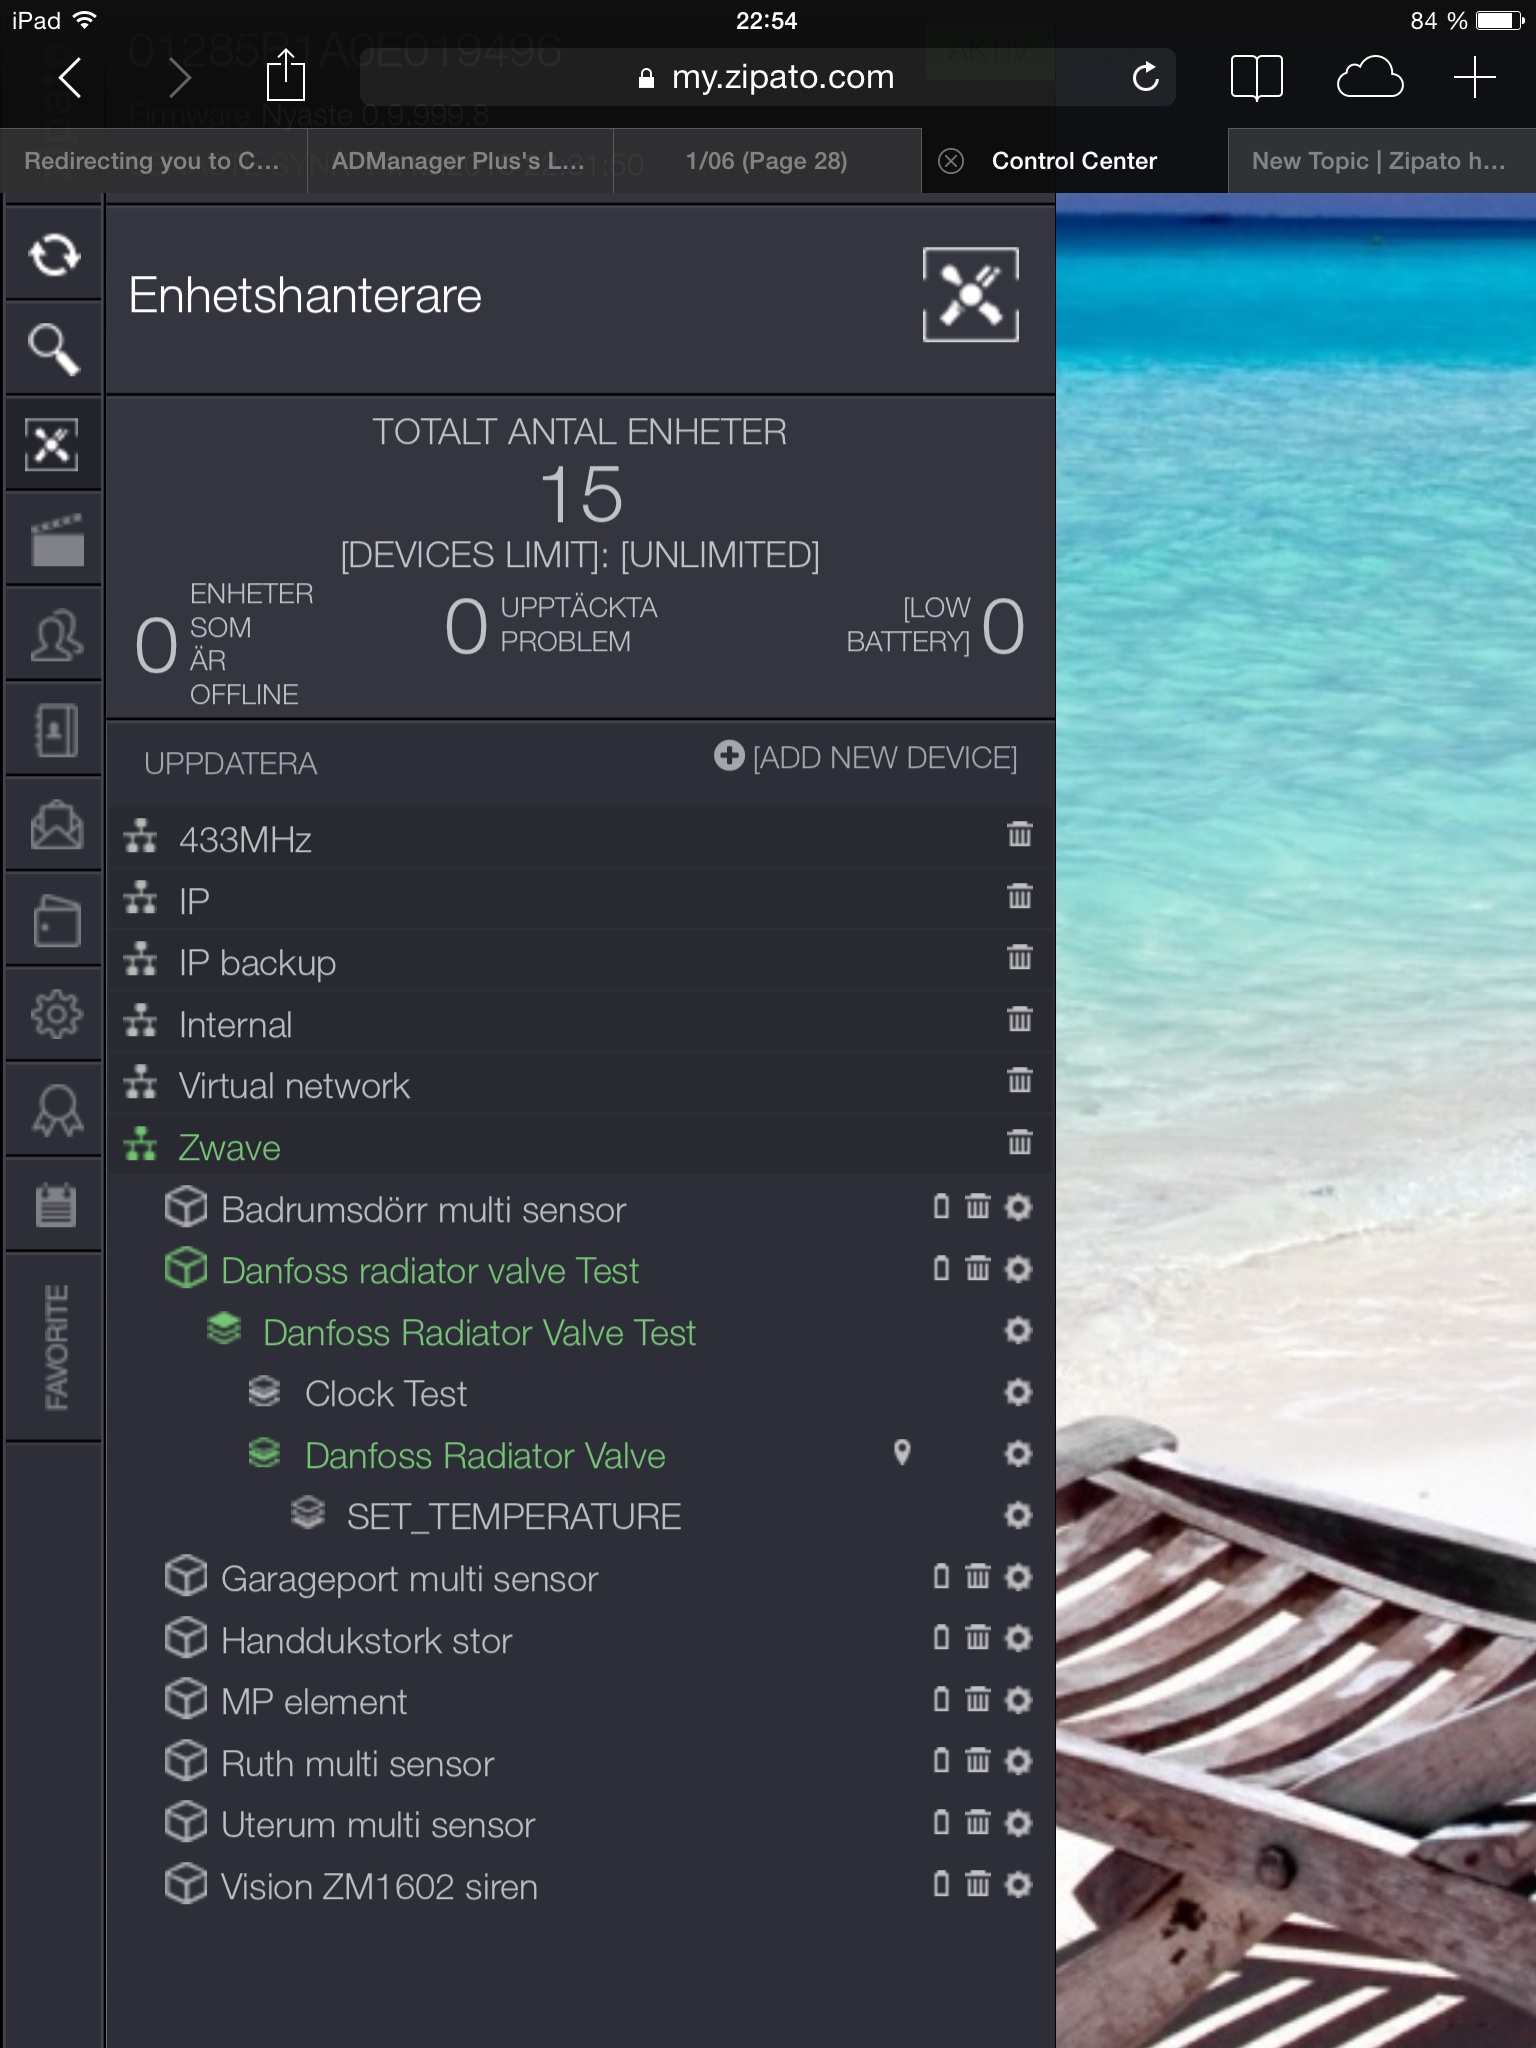The width and height of the screenshot is (1536, 2048).
Task: Click the location pin on Danfoss Radiator Valve
Action: pos(902,1453)
